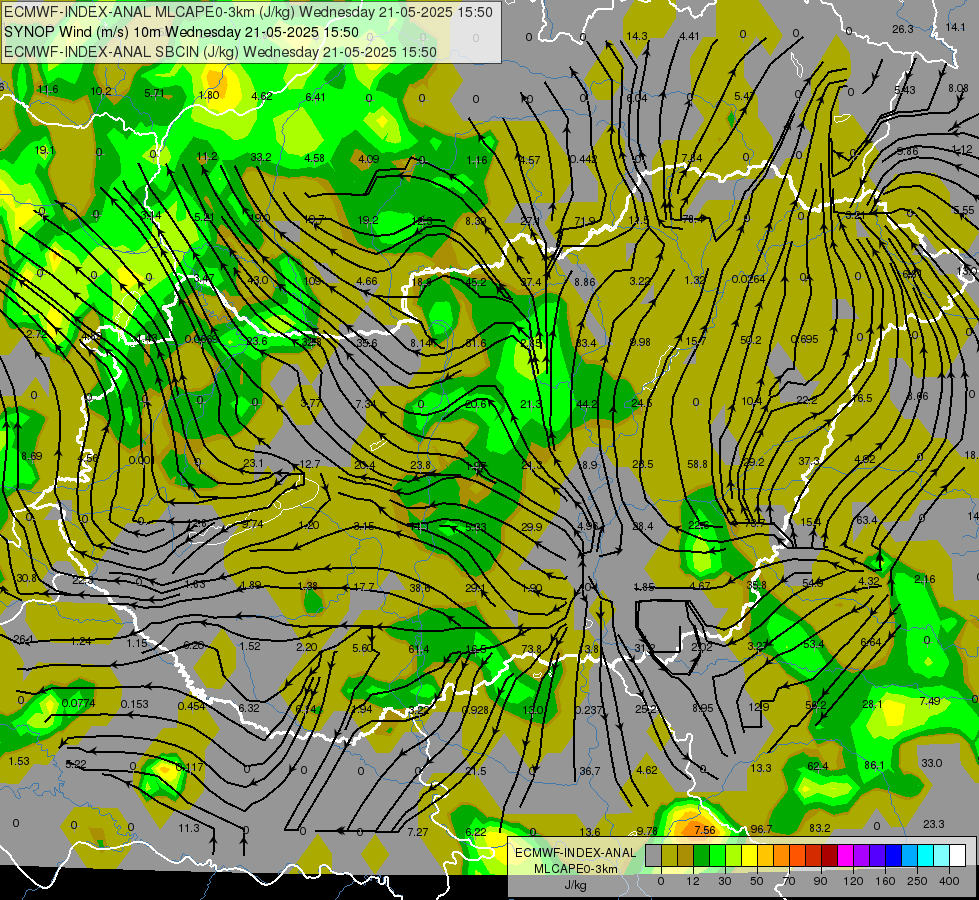
Task: Click the yellow swatch in the MLCAPE legend
Action: [x=749, y=856]
